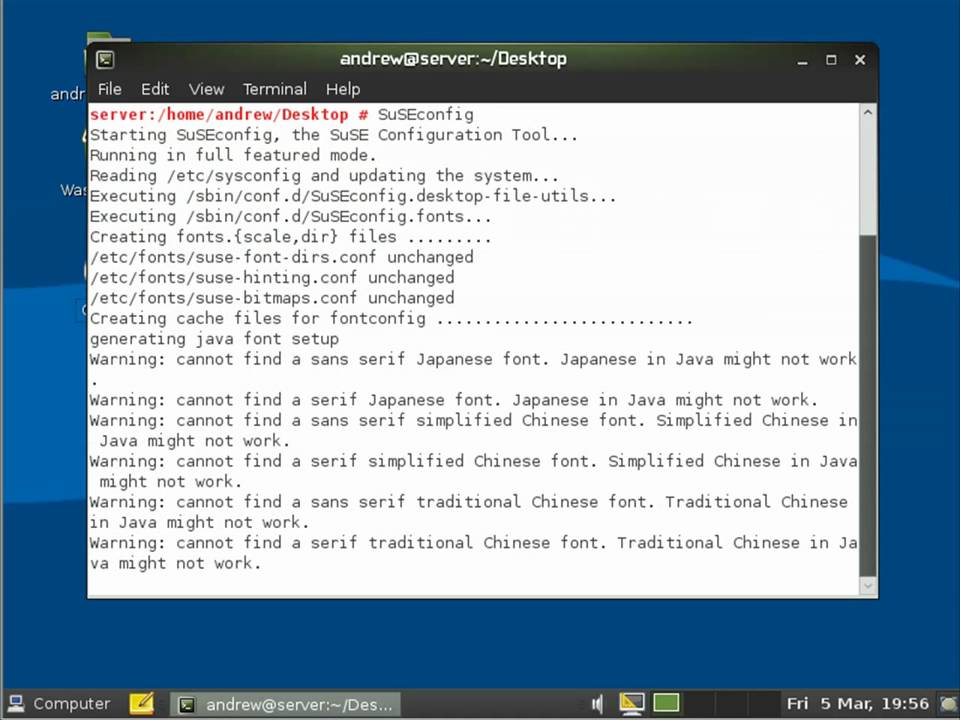Click the 'Starting SuSEconfig, the SuSE Configuration Tool' line

pyautogui.click(x=334, y=135)
